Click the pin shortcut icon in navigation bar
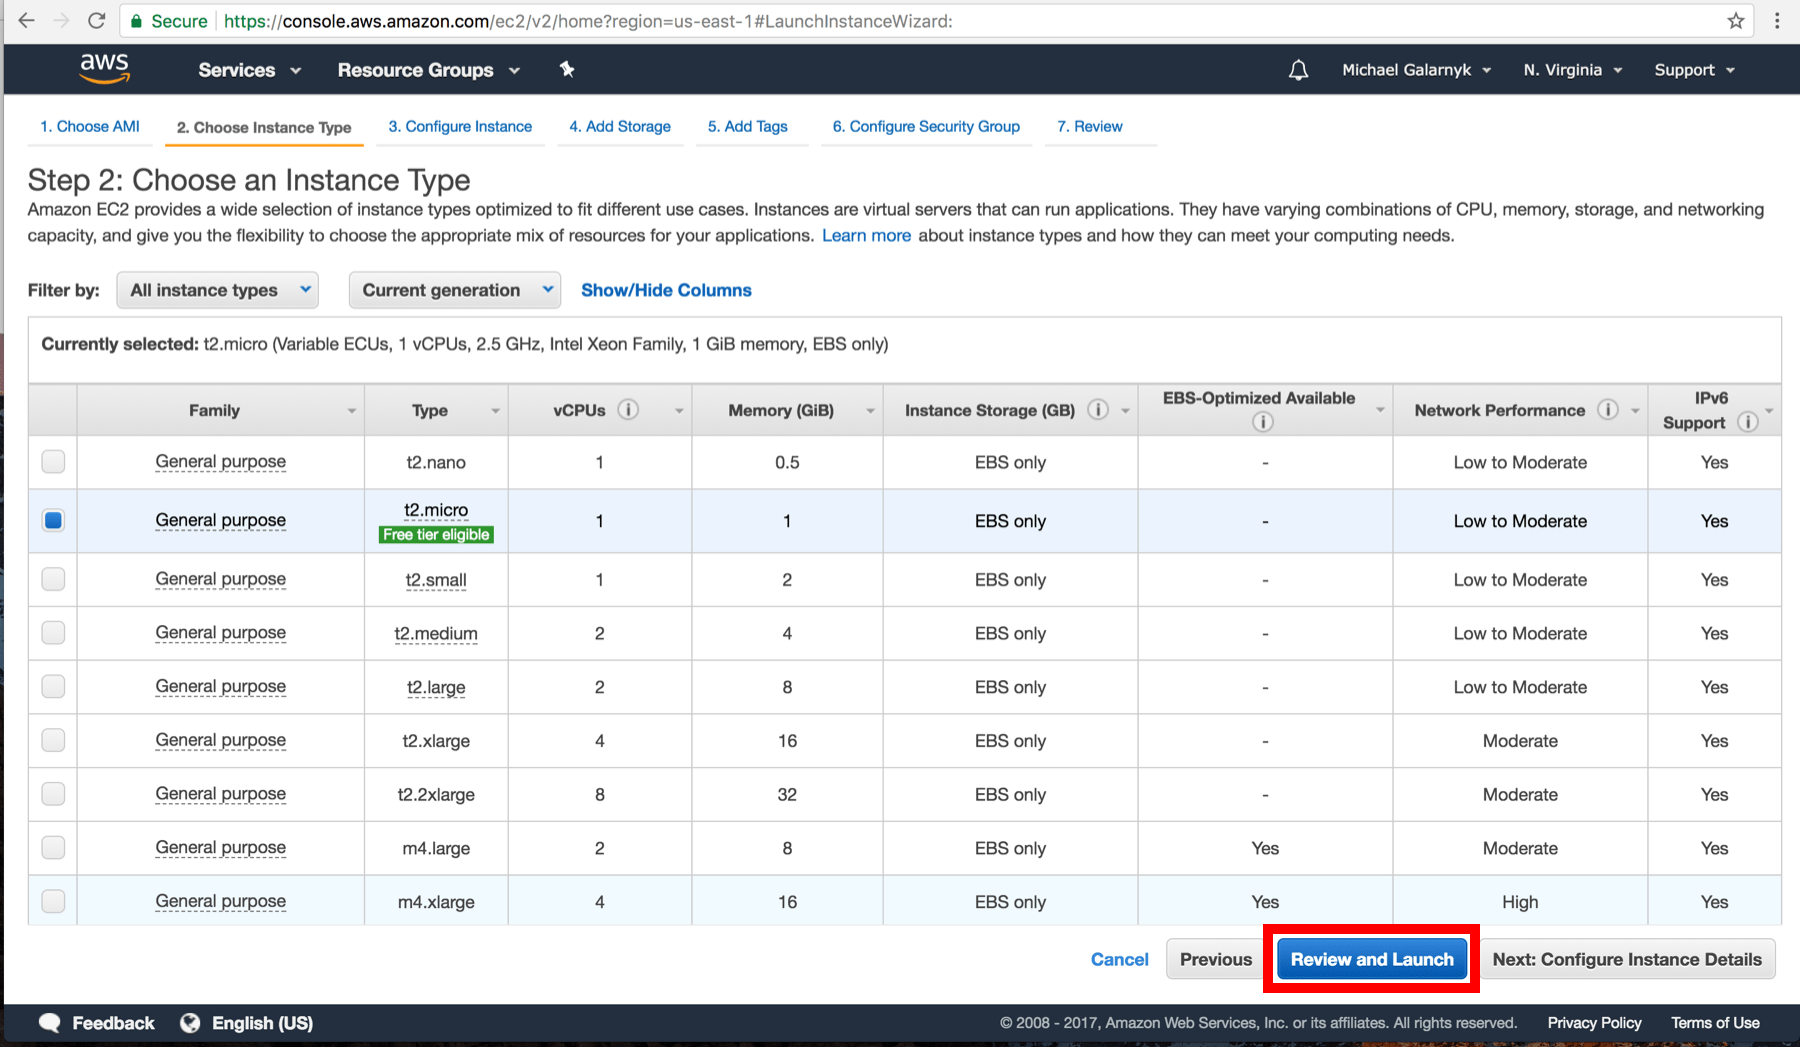This screenshot has height=1047, width=1800. pyautogui.click(x=566, y=69)
